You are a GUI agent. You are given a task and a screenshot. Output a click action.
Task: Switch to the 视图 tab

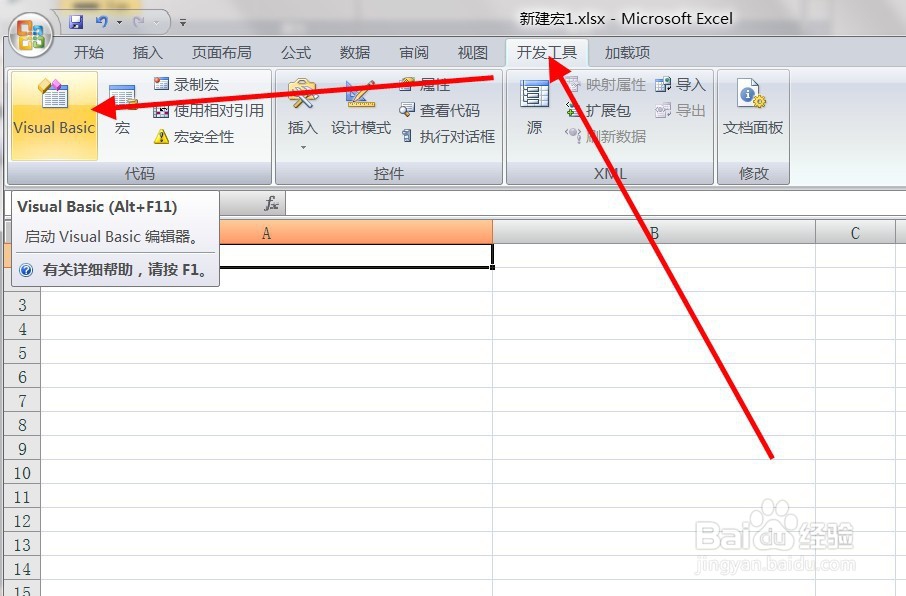coord(473,53)
